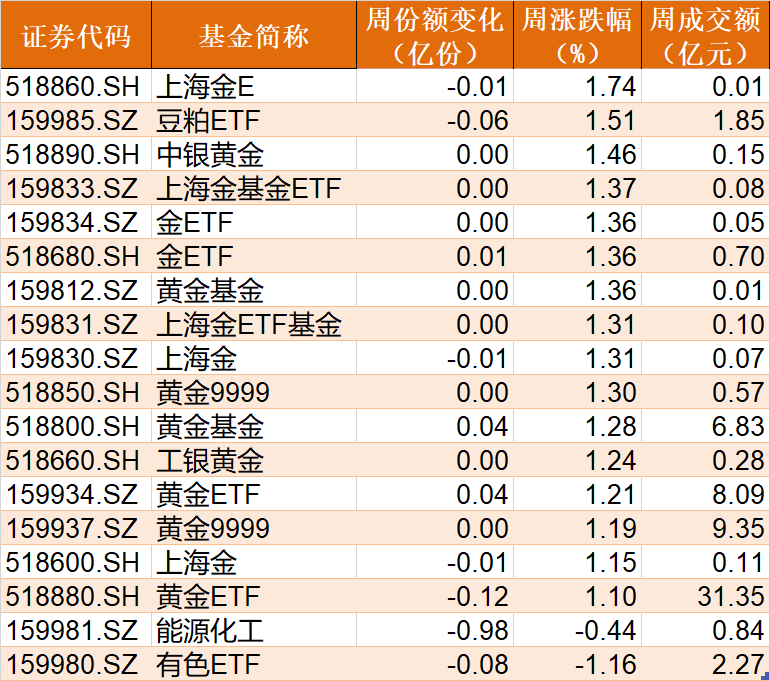The image size is (770, 681).
Task: Click turnover value 0.84
Action: tap(739, 630)
